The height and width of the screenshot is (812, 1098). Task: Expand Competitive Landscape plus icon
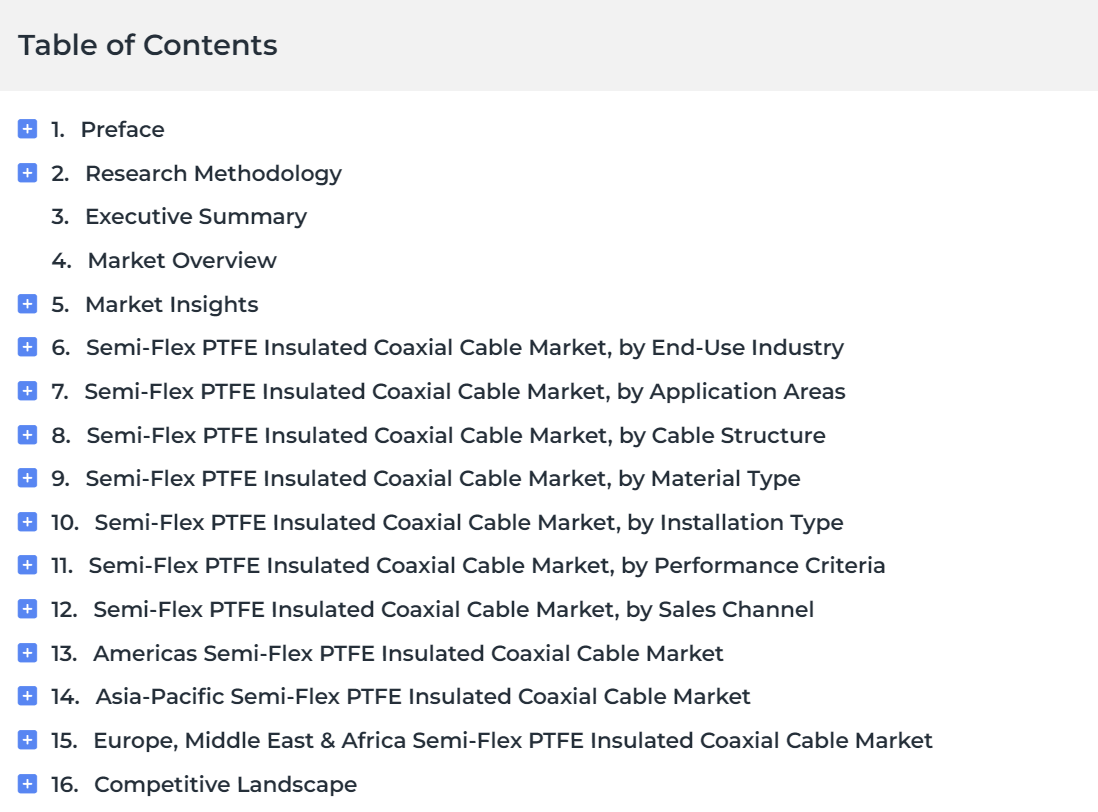pos(27,783)
